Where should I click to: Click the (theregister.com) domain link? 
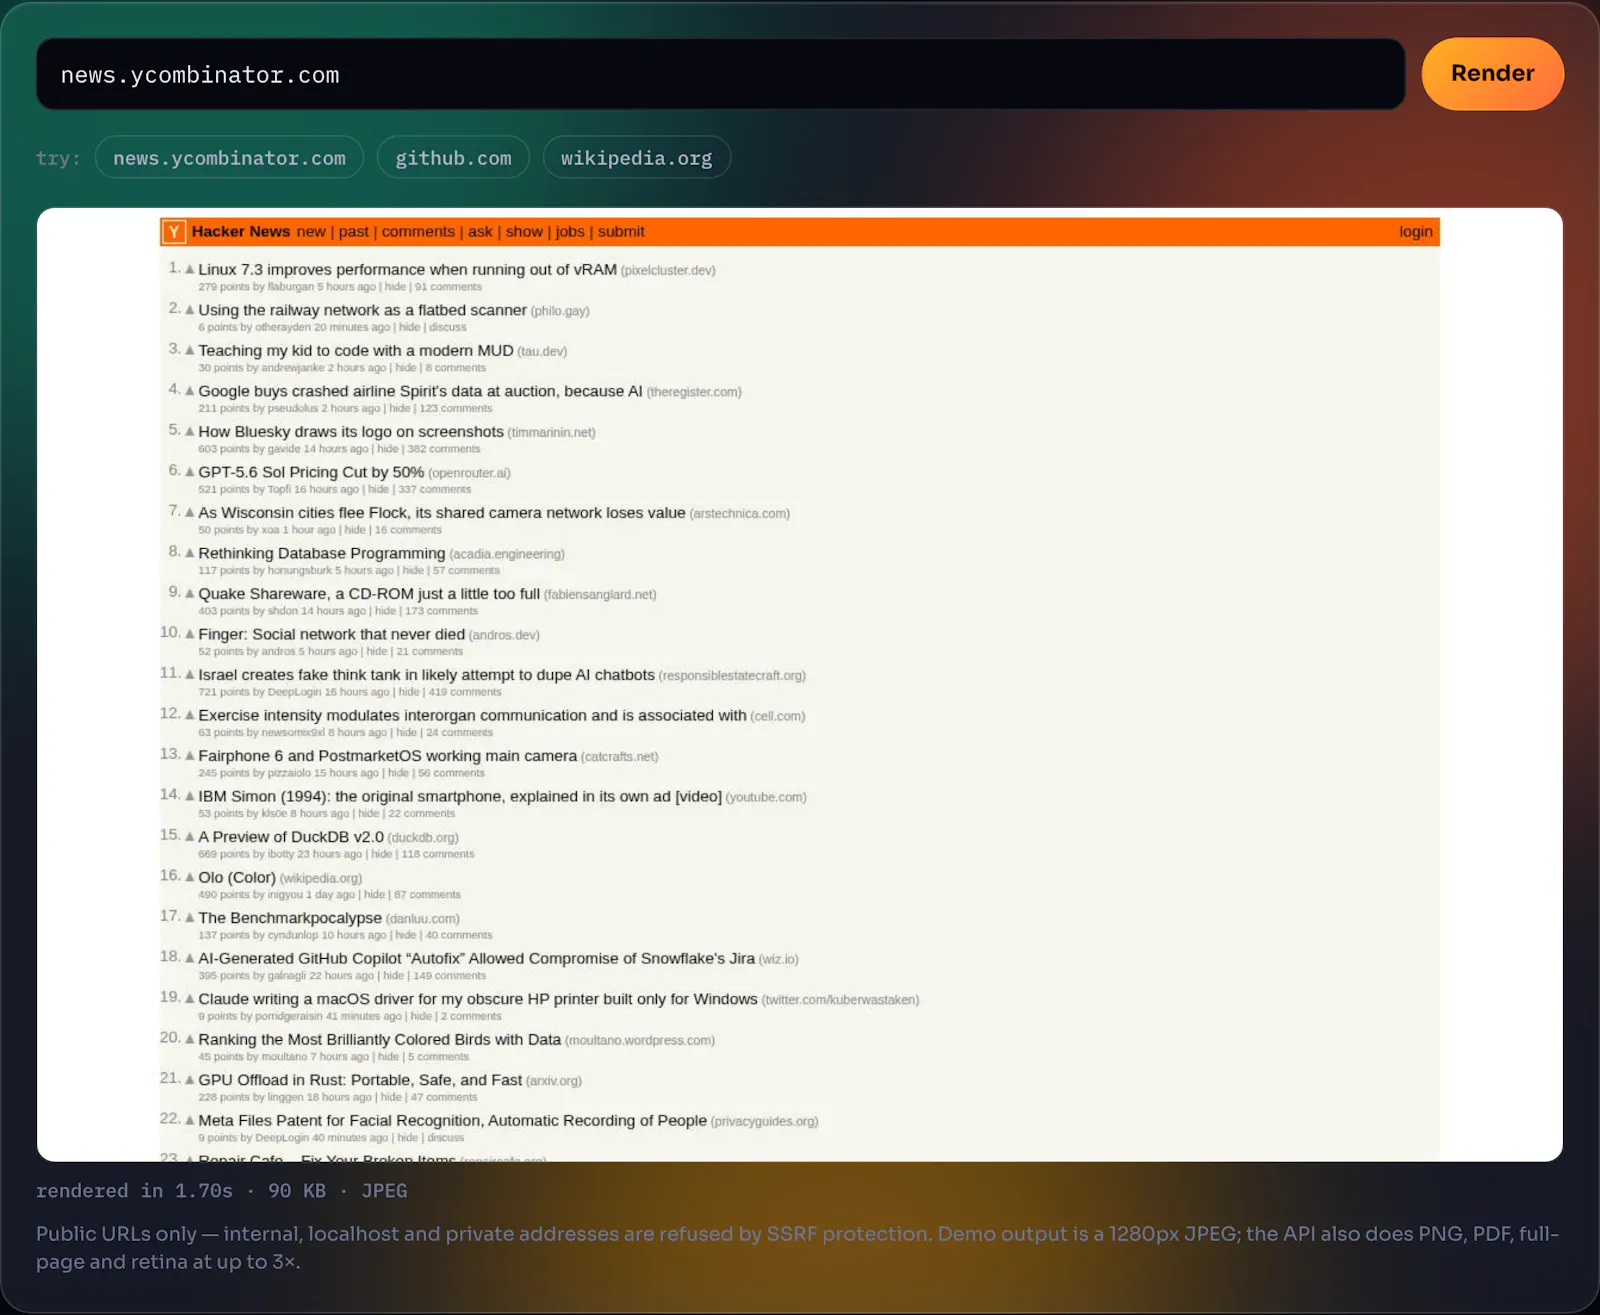pos(694,392)
